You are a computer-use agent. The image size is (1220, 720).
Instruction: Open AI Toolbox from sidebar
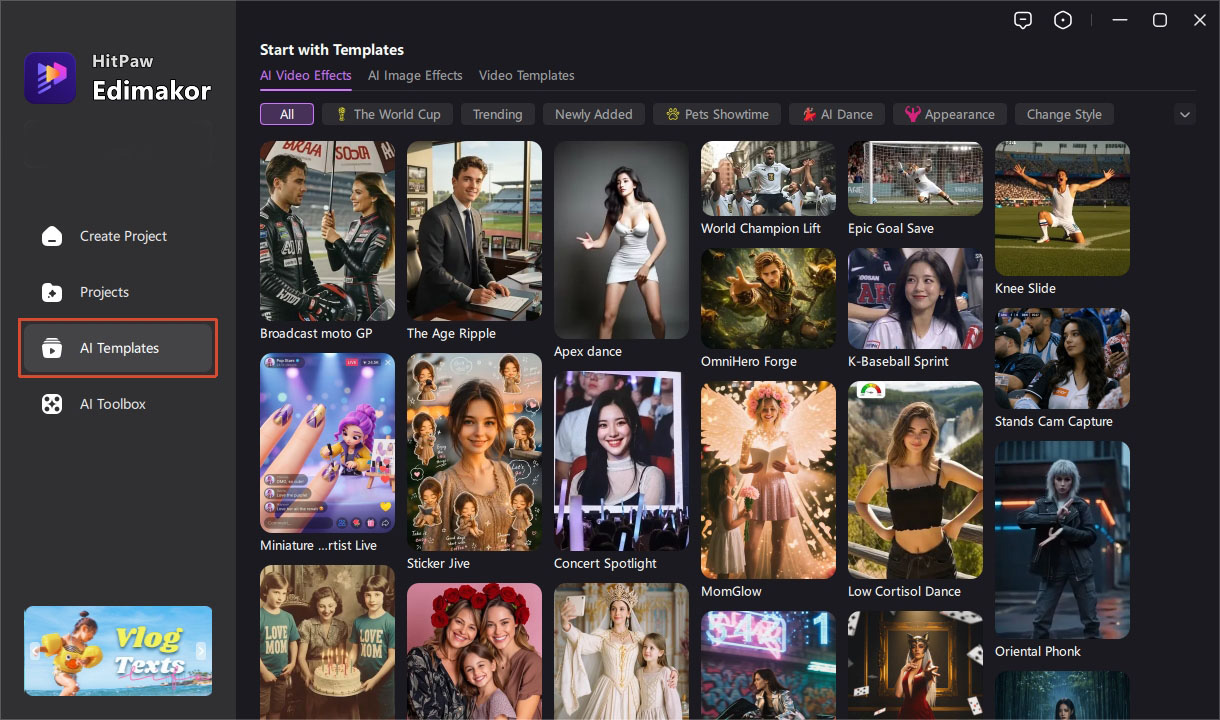117,404
